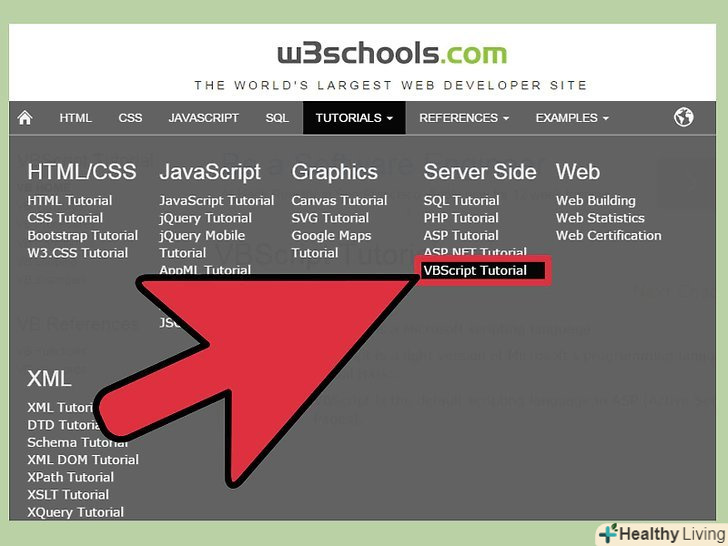Viewport: 728px width, 546px height.
Task: Click the HTML/CSS section heading
Action: point(82,172)
